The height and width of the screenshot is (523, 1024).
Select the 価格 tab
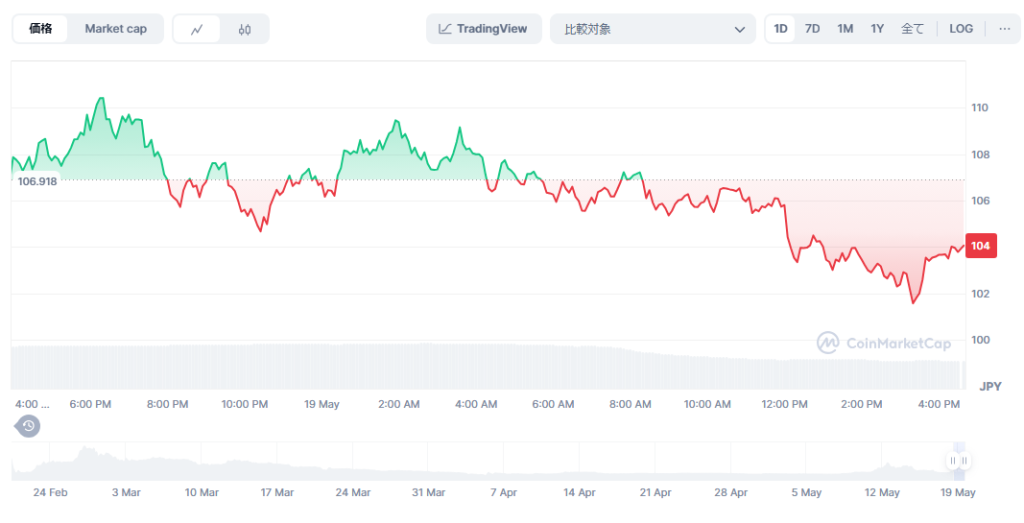click(41, 29)
